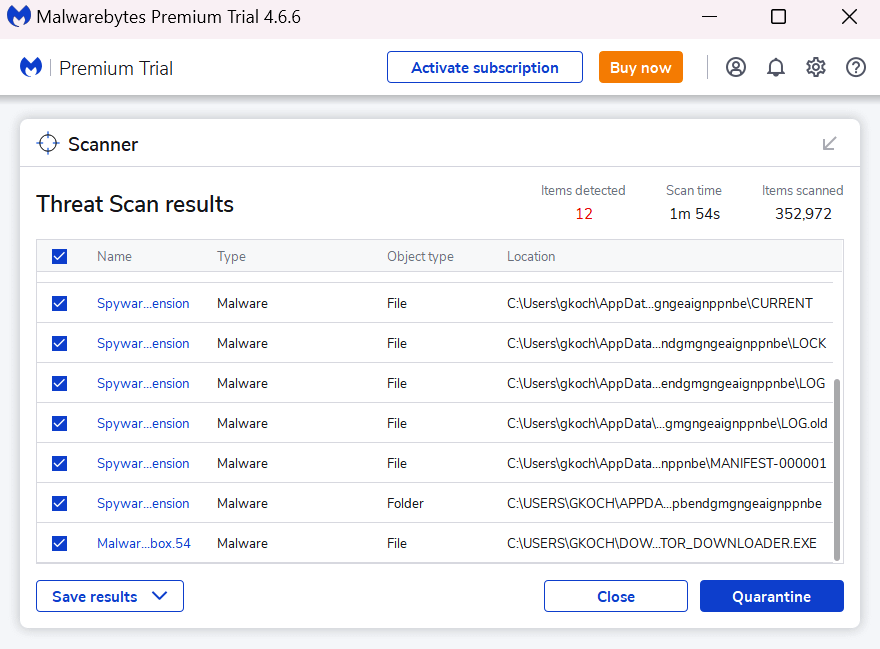Open Spywar...ension link in the MANIFEST-000001 row
The height and width of the screenshot is (649, 880).
(143, 464)
